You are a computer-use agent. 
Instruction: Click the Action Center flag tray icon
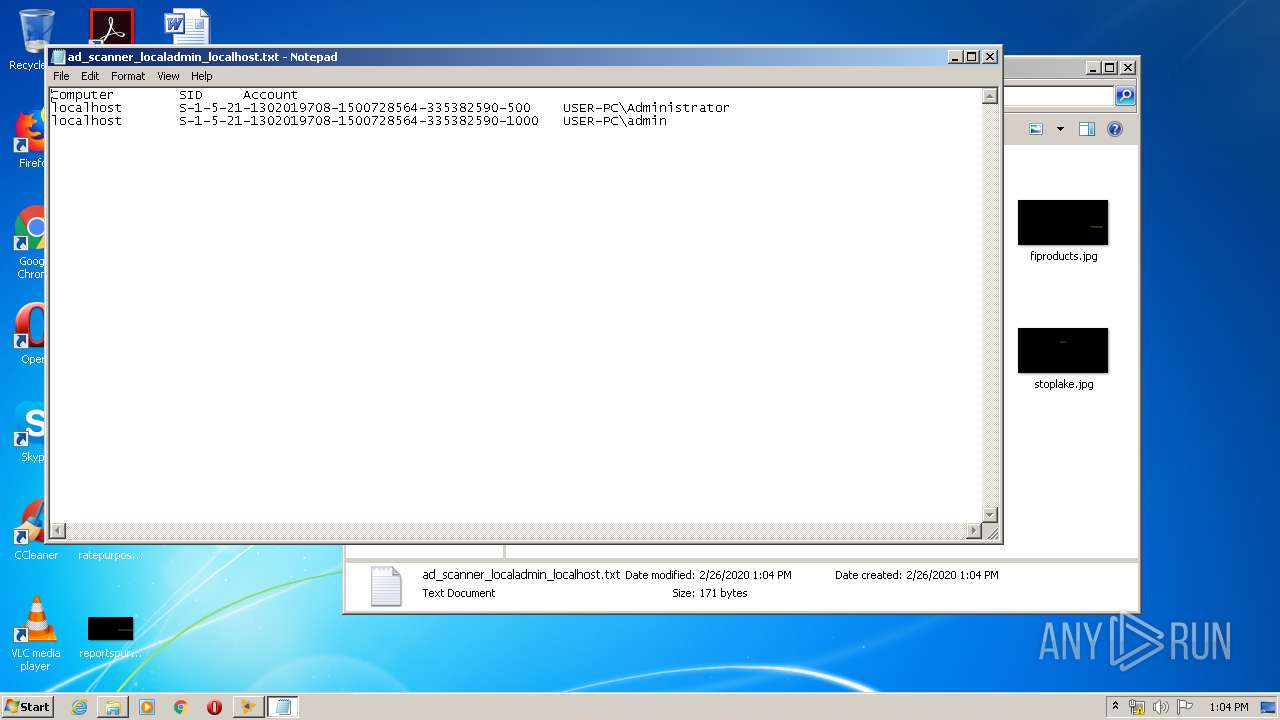(x=1185, y=707)
